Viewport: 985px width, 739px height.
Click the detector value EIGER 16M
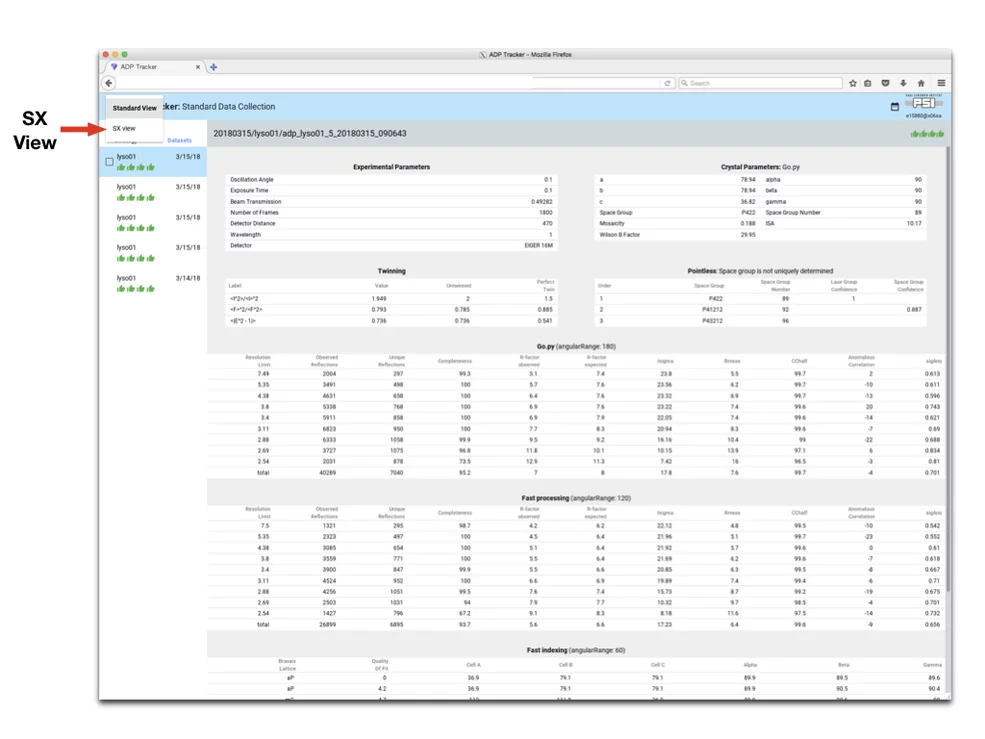click(539, 246)
